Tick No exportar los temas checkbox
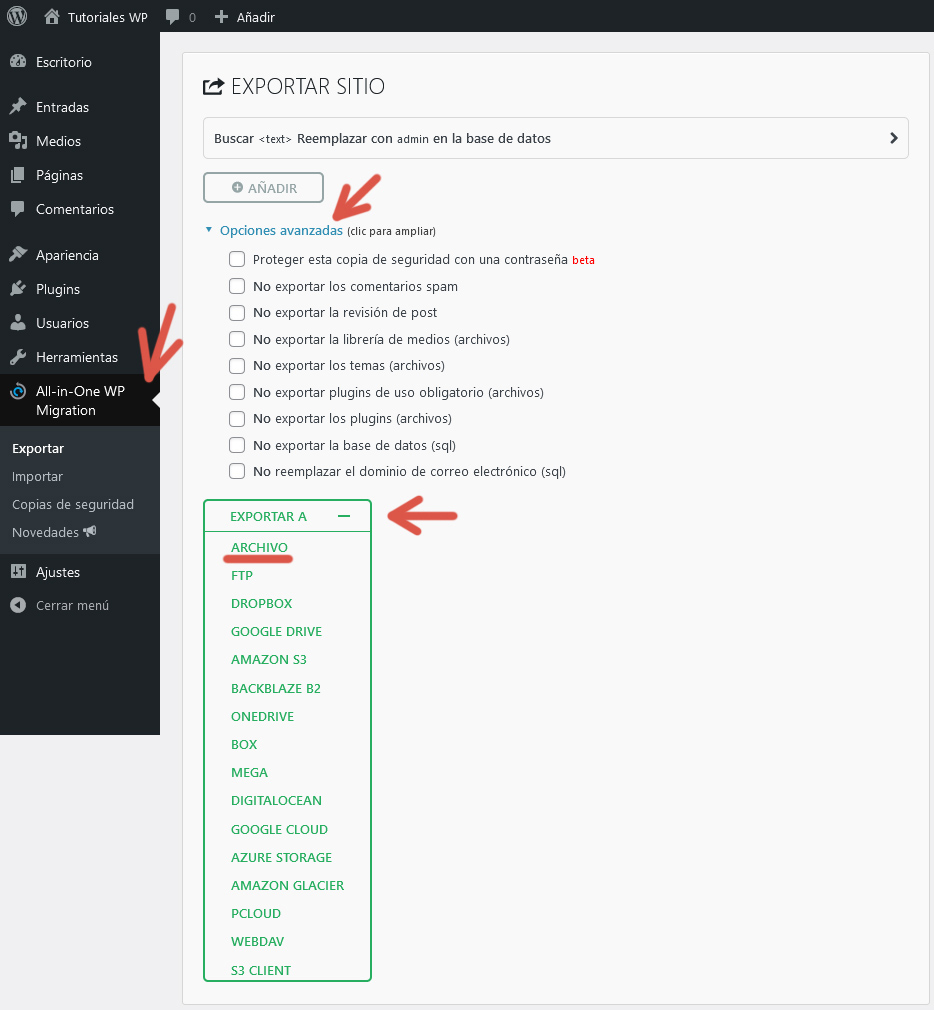 [x=237, y=366]
